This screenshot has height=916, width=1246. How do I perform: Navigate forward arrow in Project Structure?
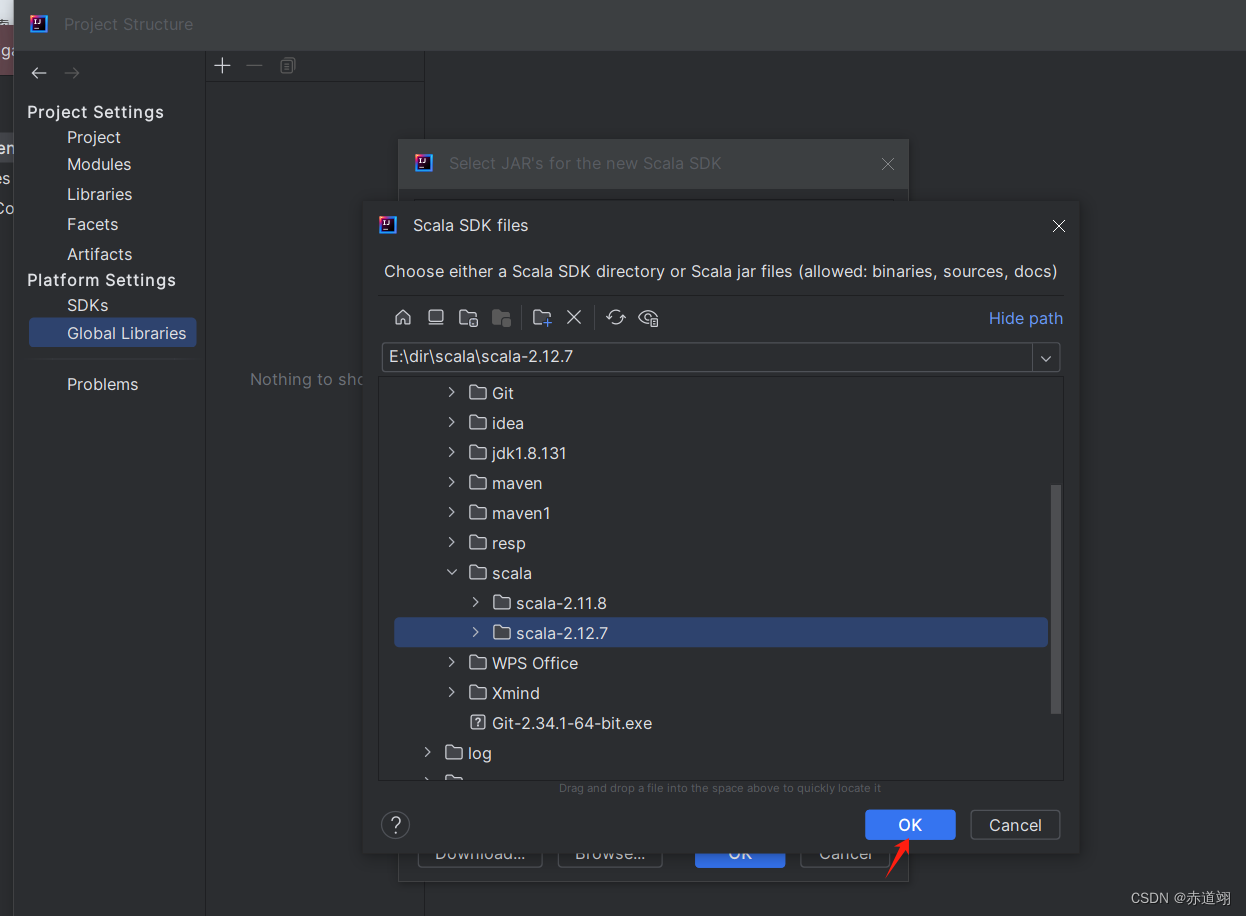[72, 73]
